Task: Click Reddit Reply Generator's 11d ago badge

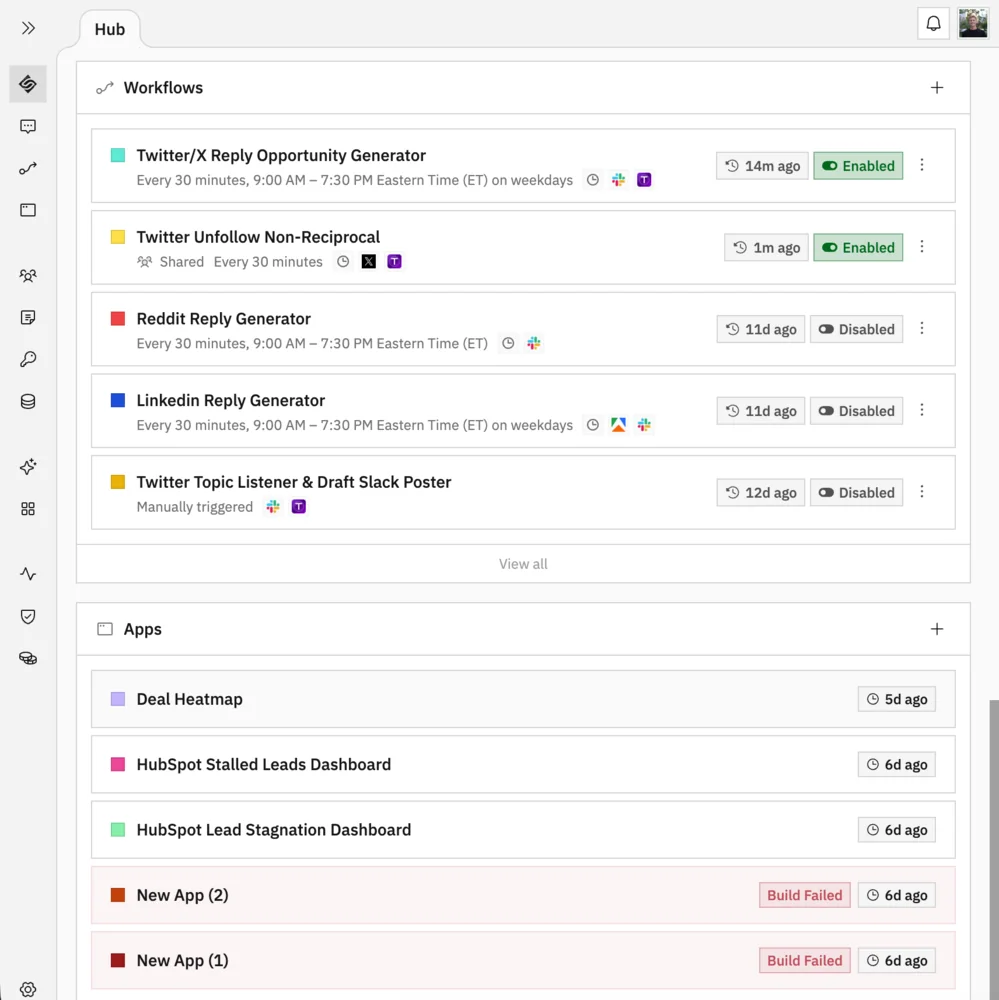Action: (760, 329)
